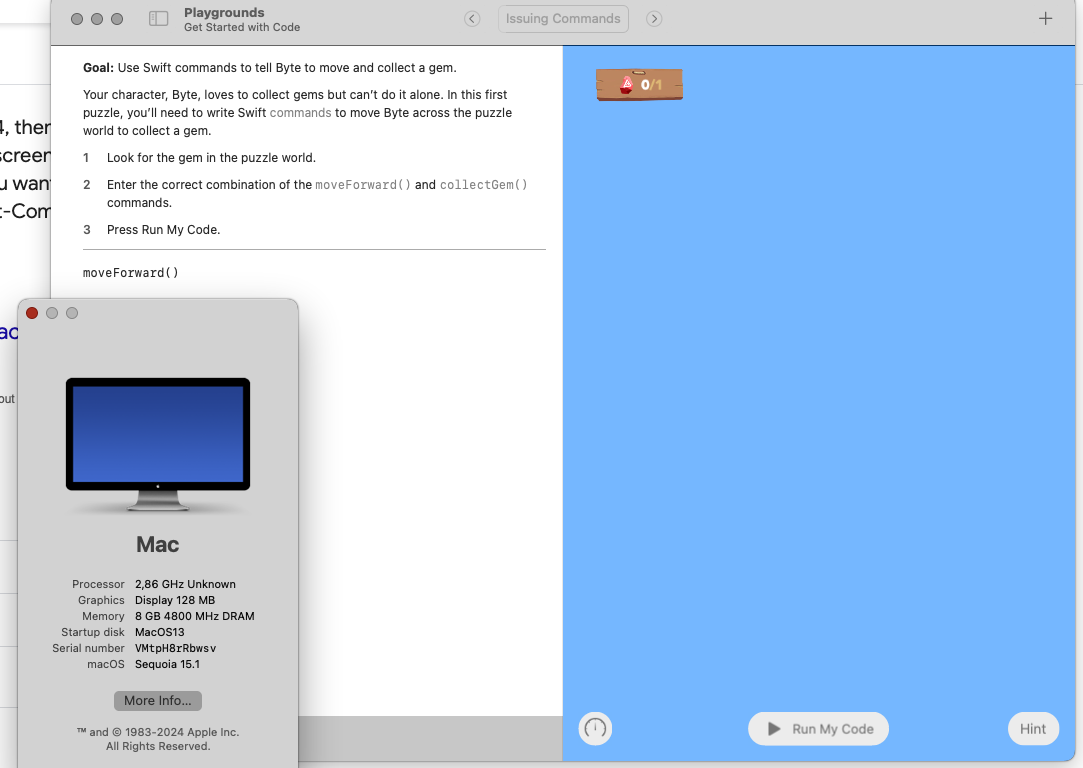Open the Issuing Commands page selector

coord(563,19)
